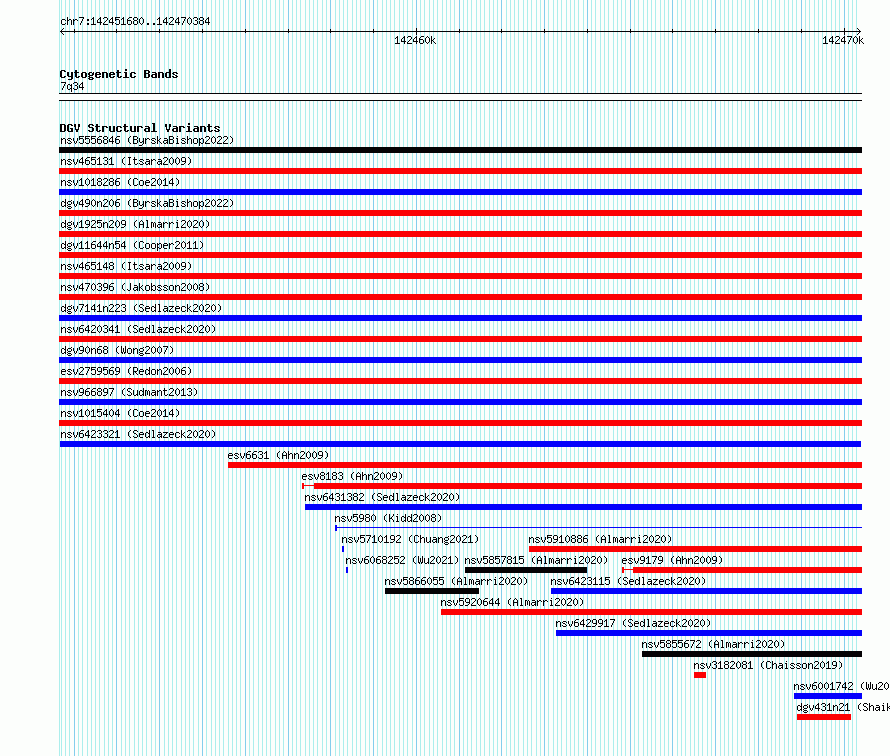Click nsv5855672 (Almarri2020) label
Viewport: 890px width, 756px height.
coord(713,644)
